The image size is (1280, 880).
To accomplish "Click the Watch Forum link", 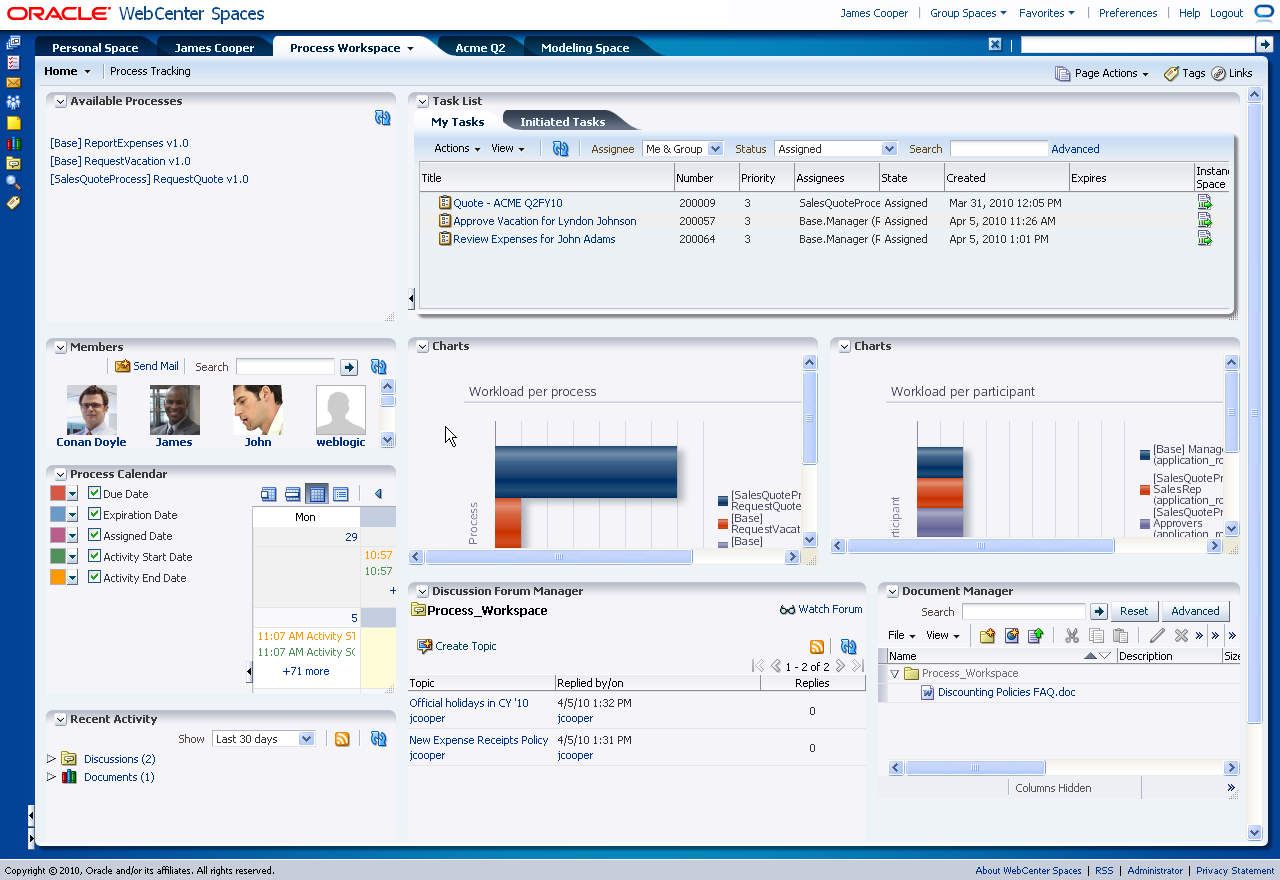I will (x=821, y=609).
